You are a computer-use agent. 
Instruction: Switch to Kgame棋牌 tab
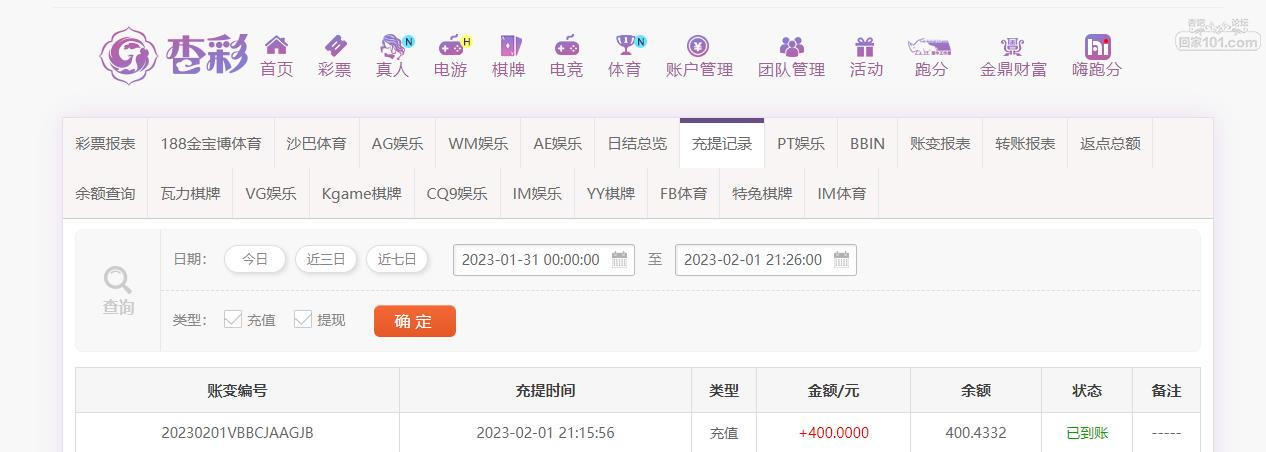[362, 193]
